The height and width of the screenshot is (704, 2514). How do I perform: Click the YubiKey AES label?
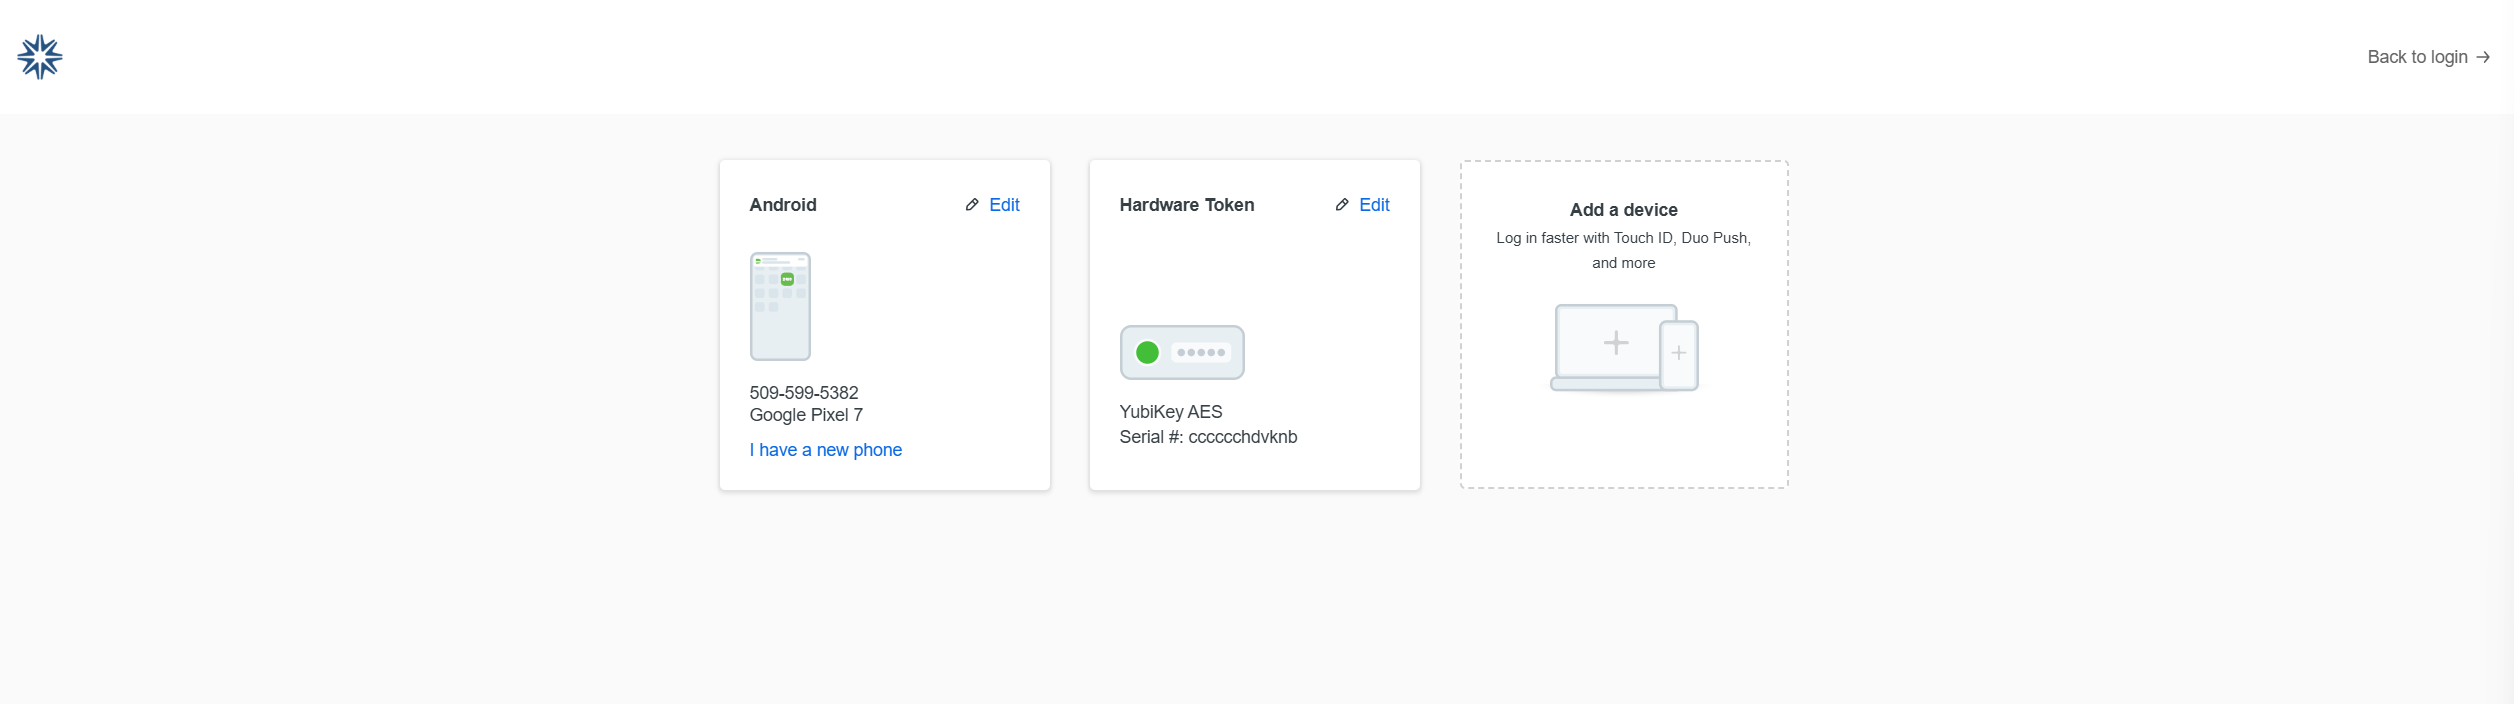pos(1171,412)
